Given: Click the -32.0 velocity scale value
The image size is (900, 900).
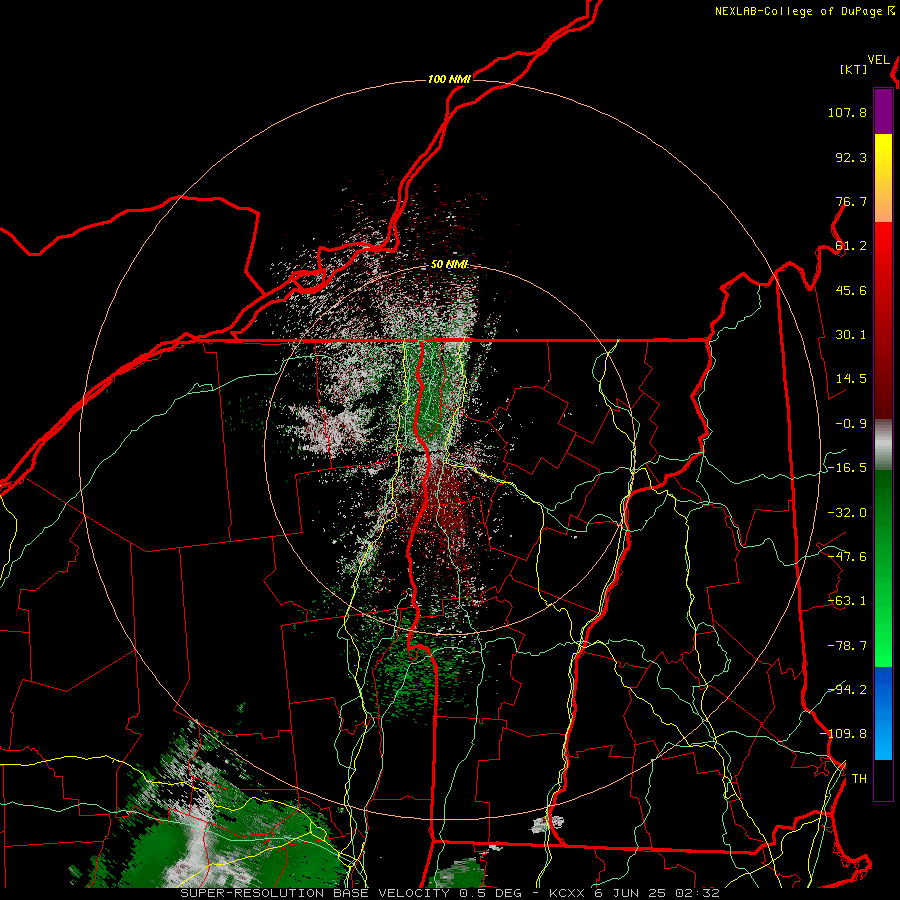Looking at the screenshot, I should click(847, 513).
